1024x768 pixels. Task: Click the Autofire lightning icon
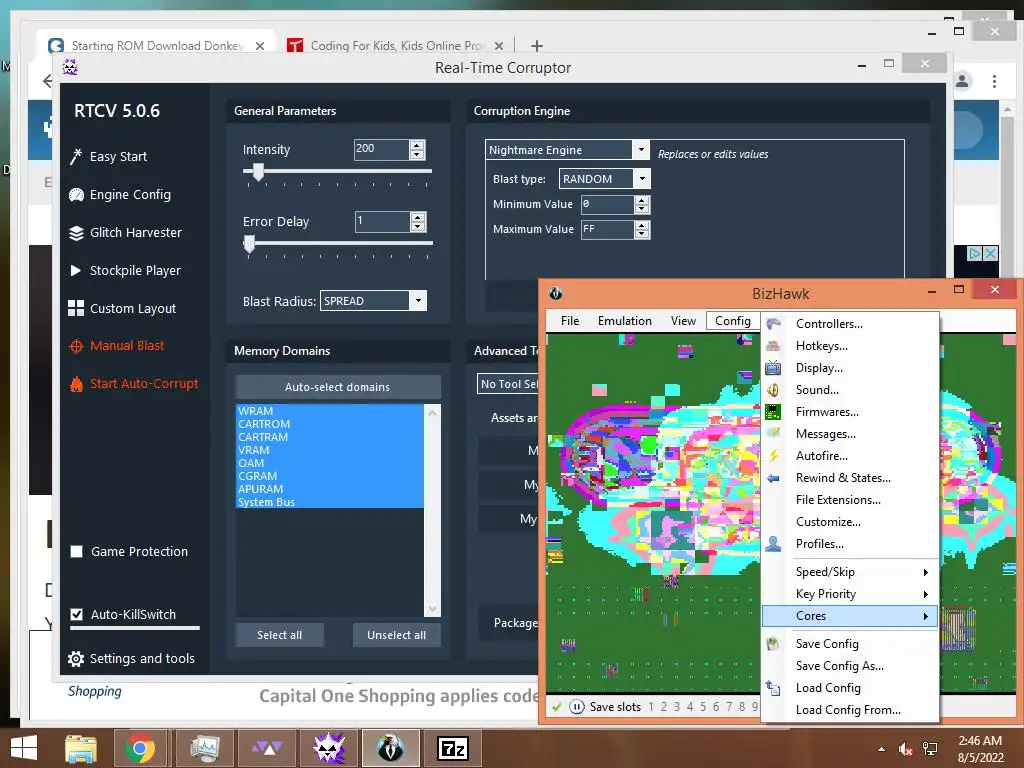pos(773,456)
